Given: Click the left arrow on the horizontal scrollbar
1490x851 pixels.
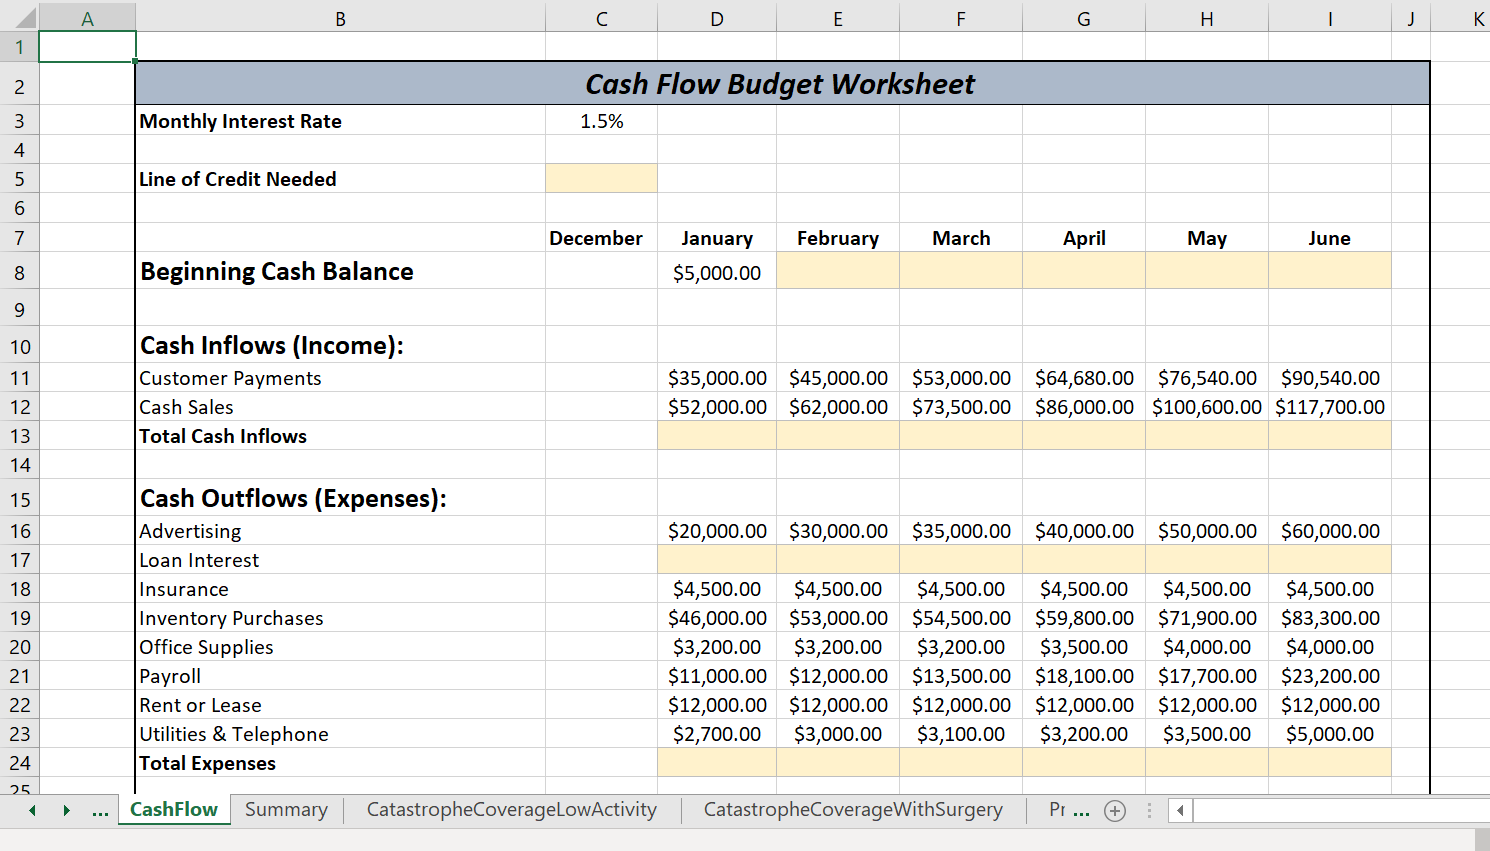Looking at the screenshot, I should click(1179, 810).
